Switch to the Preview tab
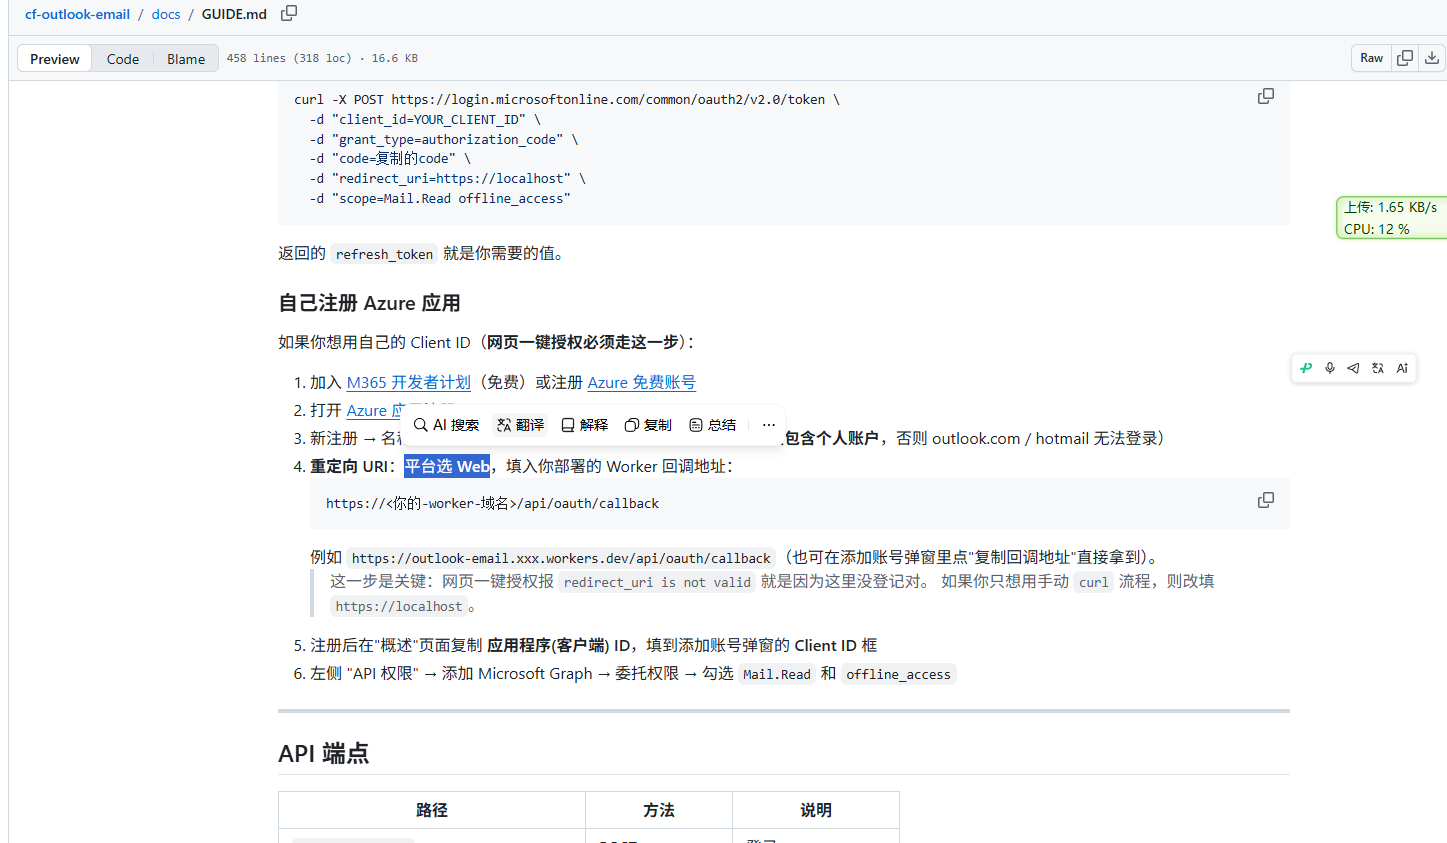The image size is (1447, 843). [x=55, y=58]
